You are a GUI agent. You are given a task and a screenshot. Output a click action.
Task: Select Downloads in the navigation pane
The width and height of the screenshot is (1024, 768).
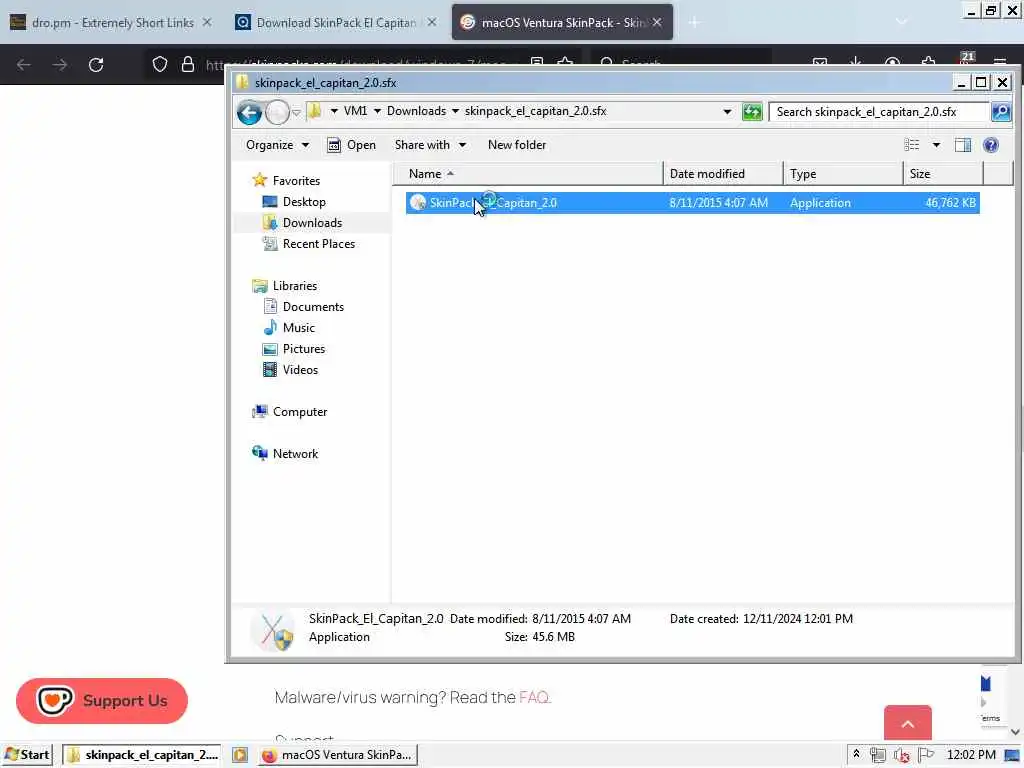coord(312,223)
